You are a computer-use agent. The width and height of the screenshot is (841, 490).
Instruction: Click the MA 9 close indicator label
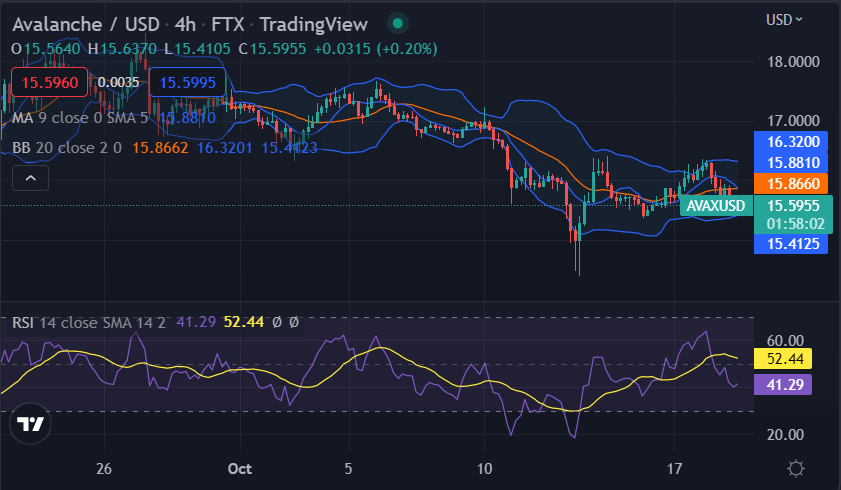(80, 117)
